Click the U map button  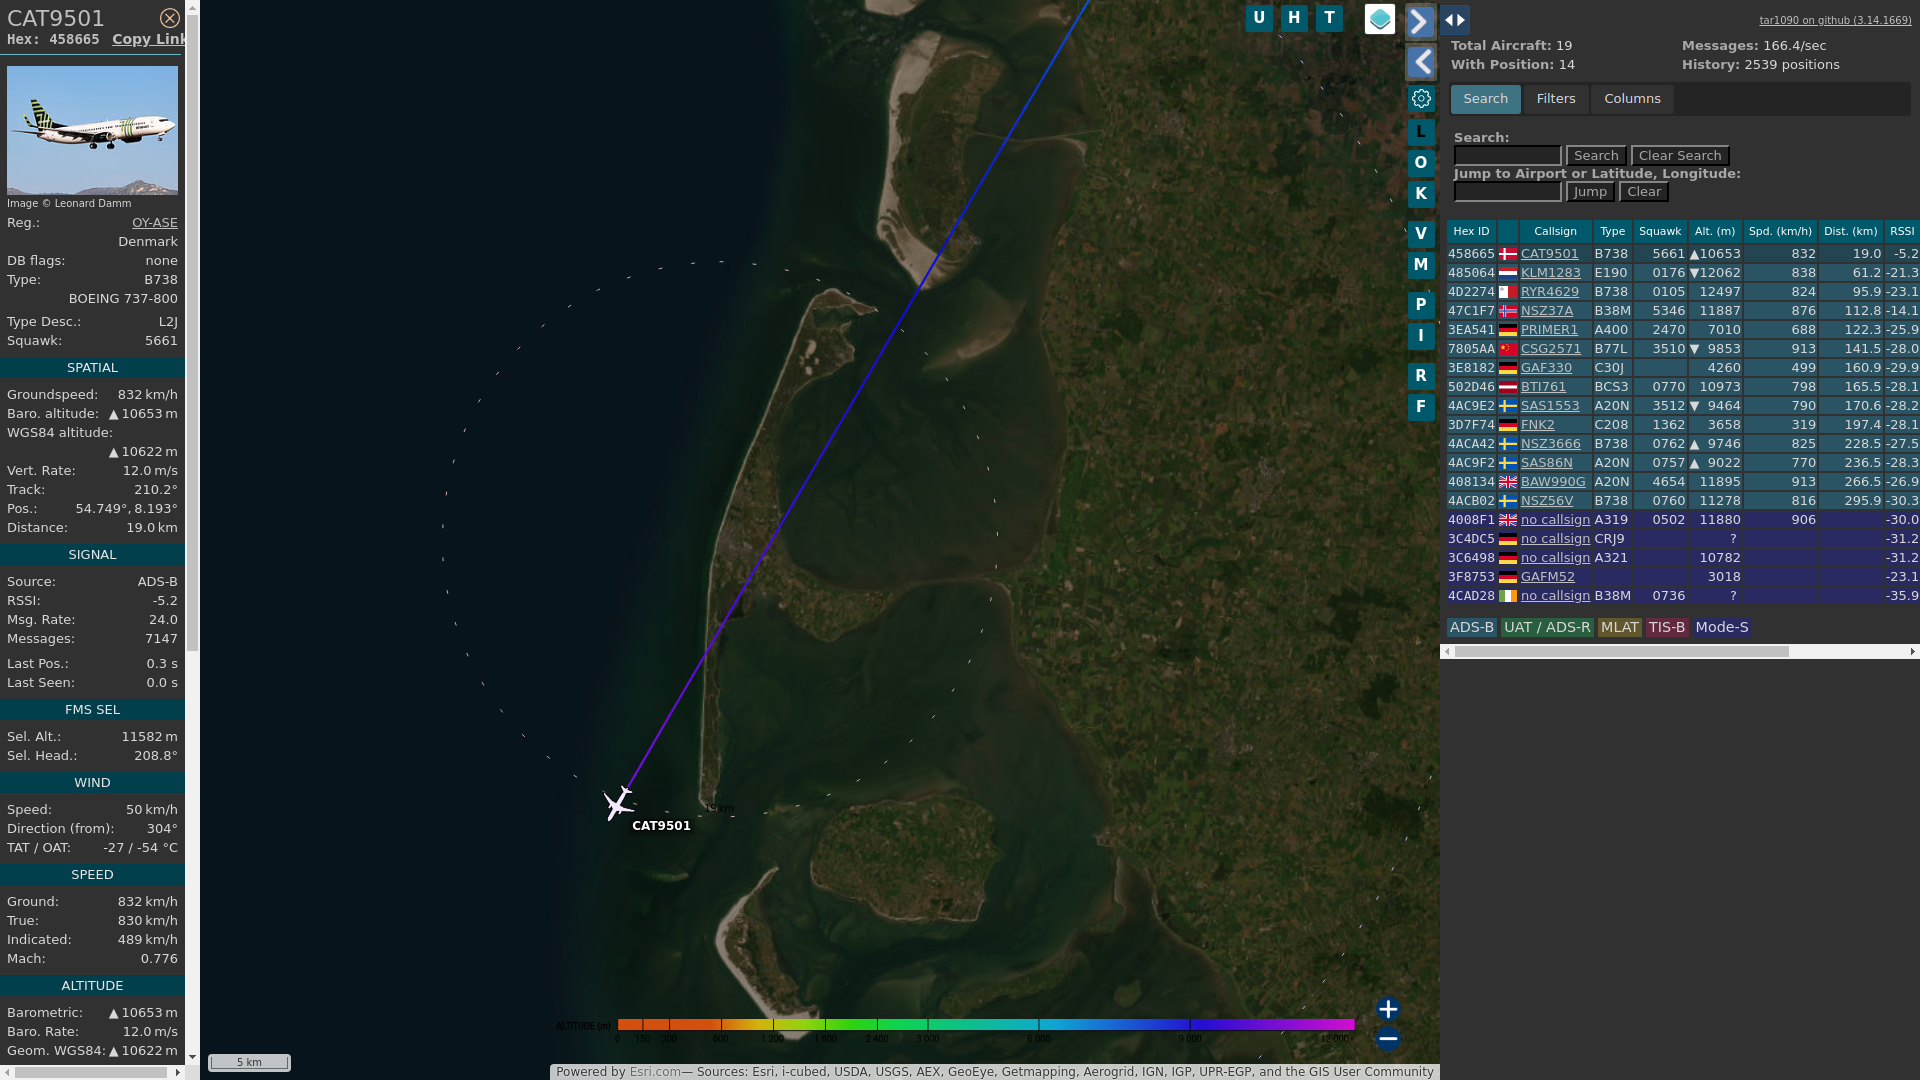tap(1259, 18)
